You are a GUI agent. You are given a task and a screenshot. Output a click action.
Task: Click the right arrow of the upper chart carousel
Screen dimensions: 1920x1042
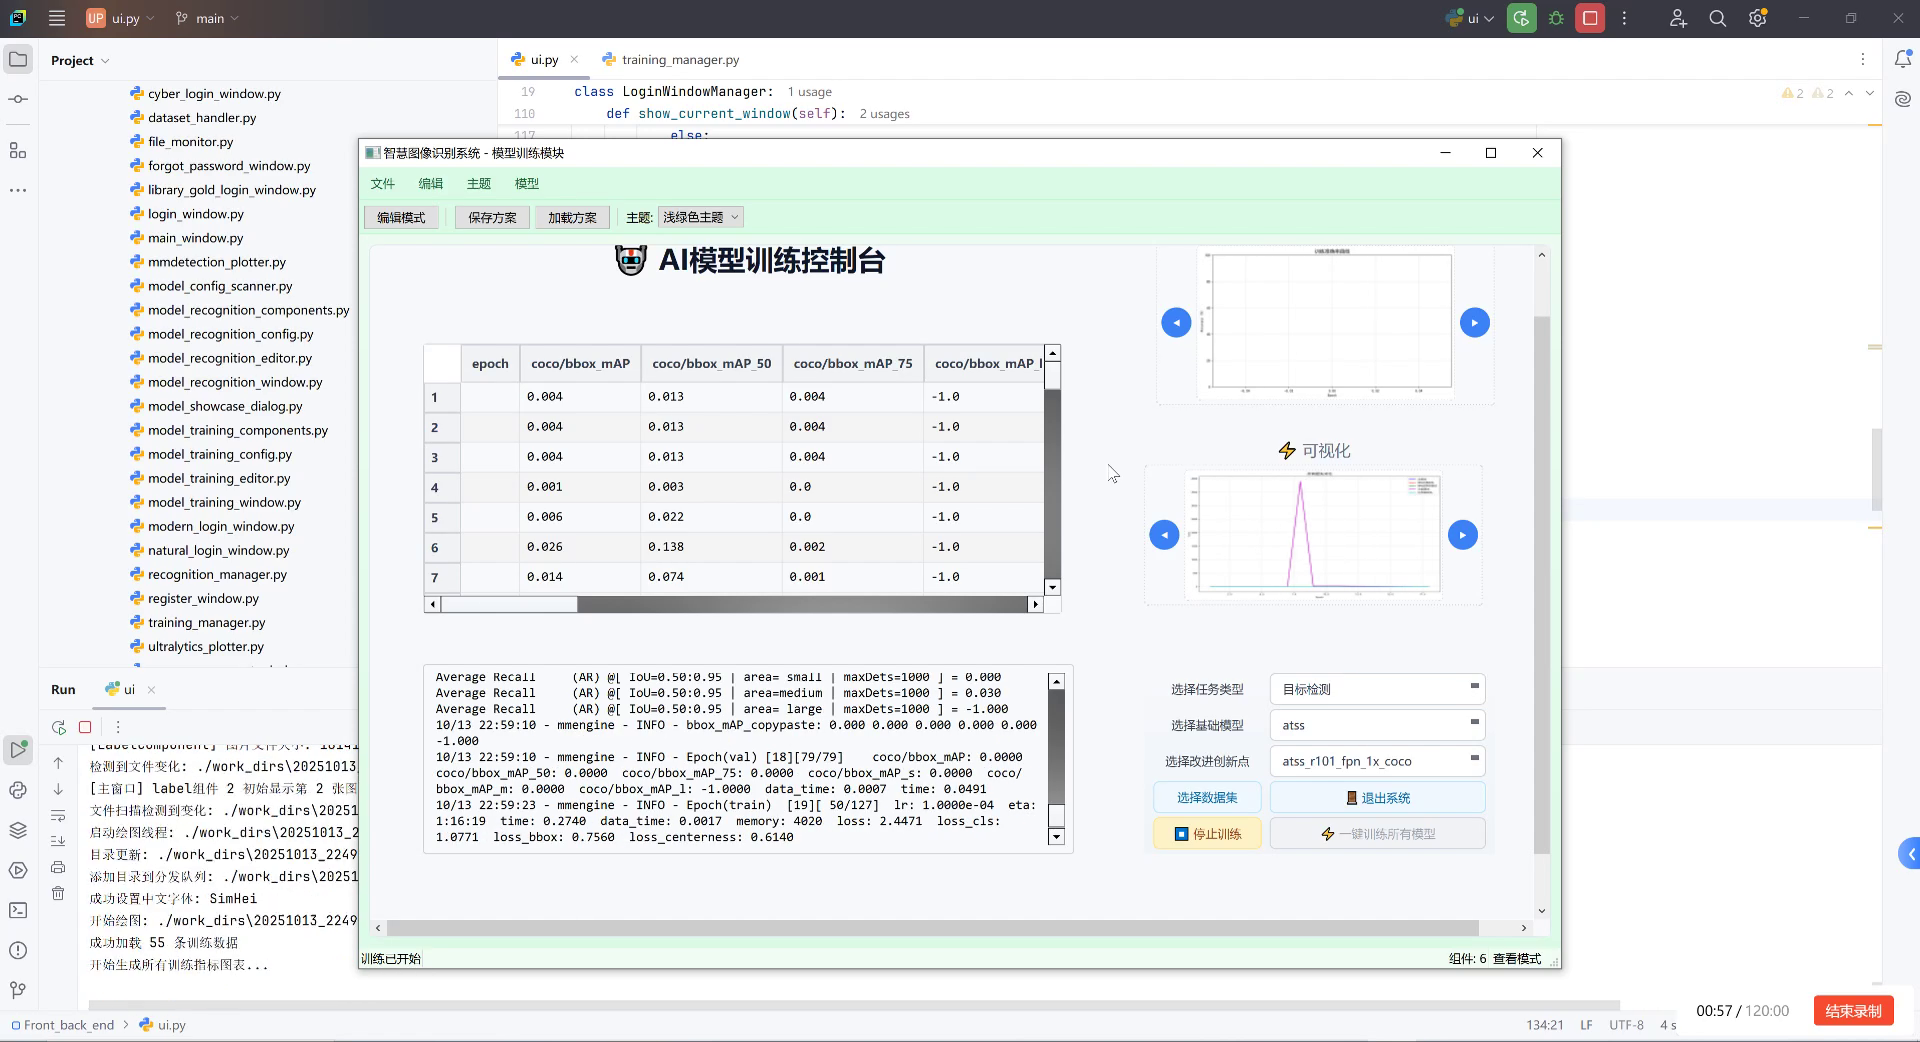click(x=1474, y=322)
